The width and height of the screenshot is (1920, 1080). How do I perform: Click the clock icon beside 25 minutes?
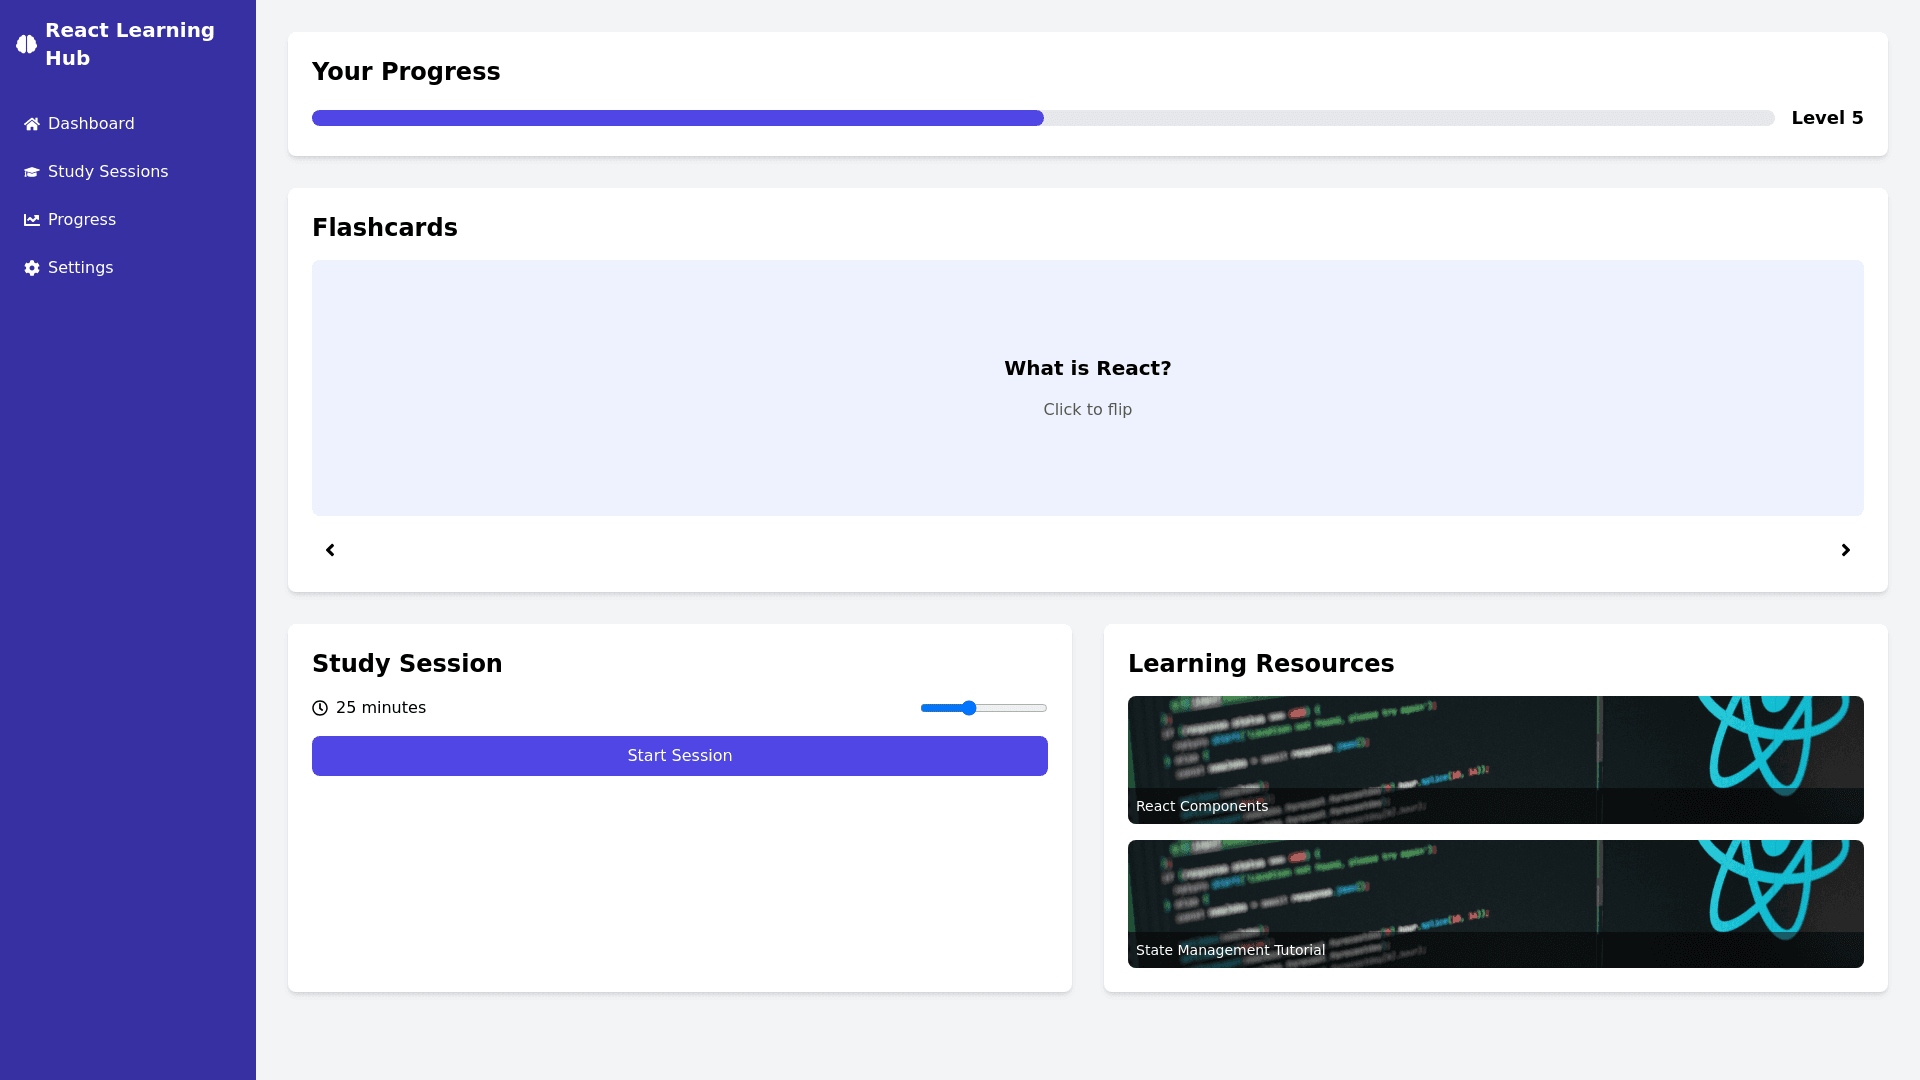pos(320,708)
